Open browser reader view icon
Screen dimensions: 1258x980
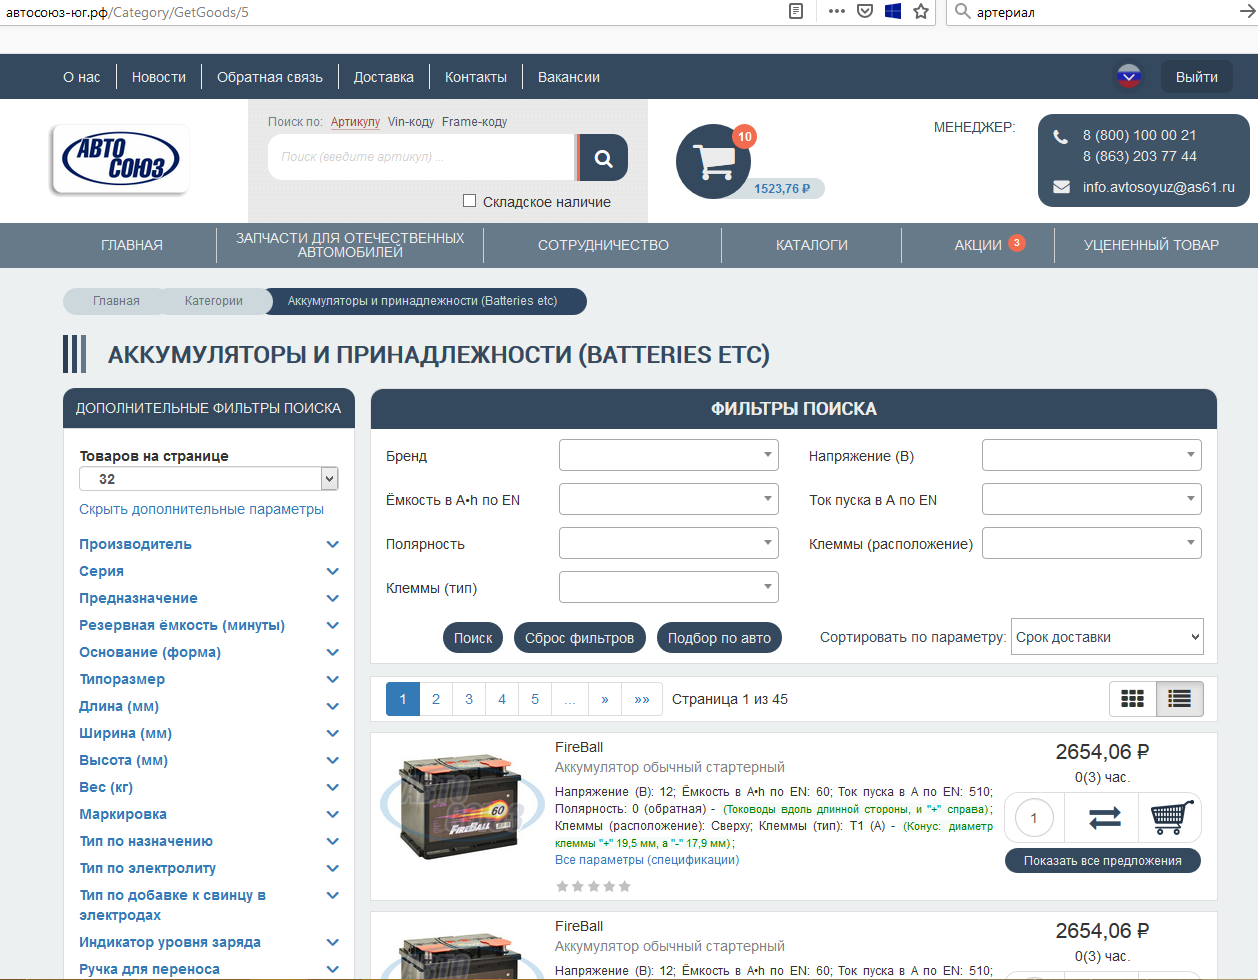click(796, 12)
